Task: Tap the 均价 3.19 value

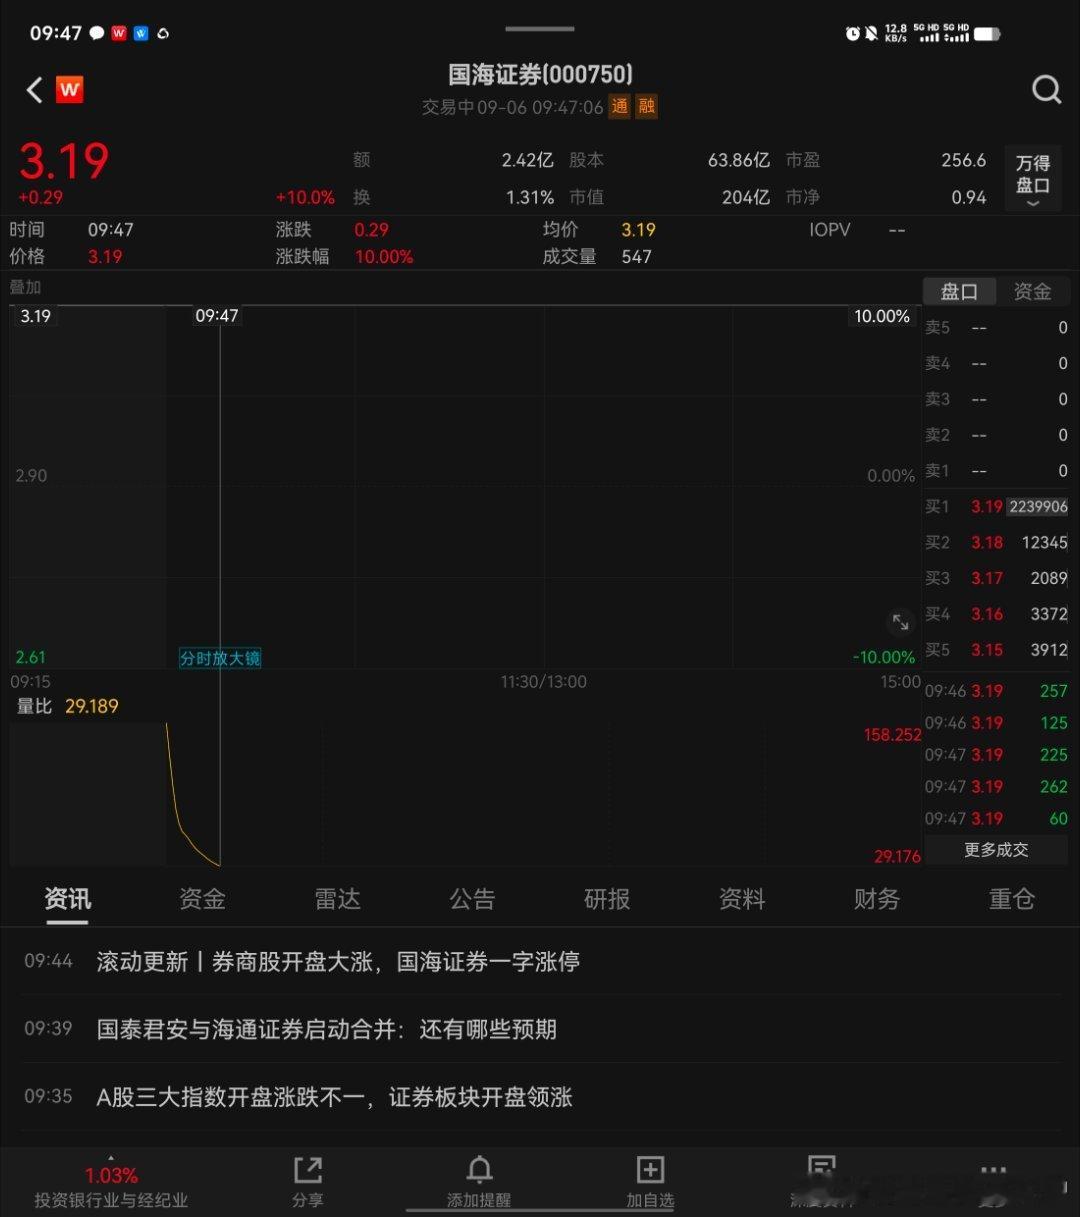Action: (638, 230)
